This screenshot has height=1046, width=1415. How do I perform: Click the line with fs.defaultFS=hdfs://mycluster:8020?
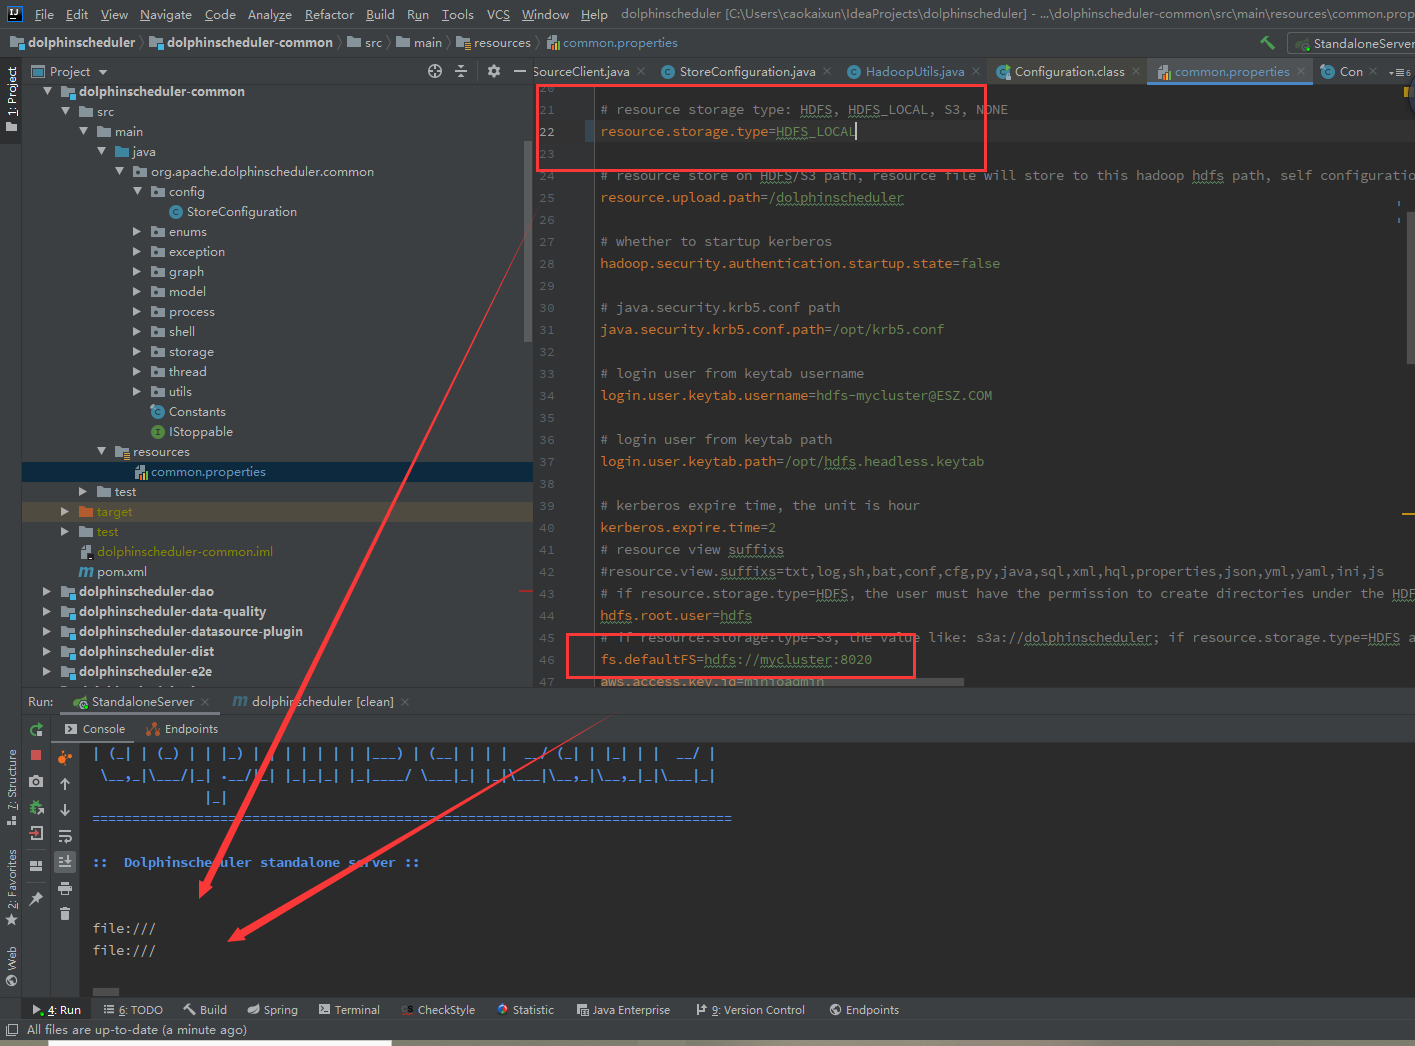(x=736, y=659)
